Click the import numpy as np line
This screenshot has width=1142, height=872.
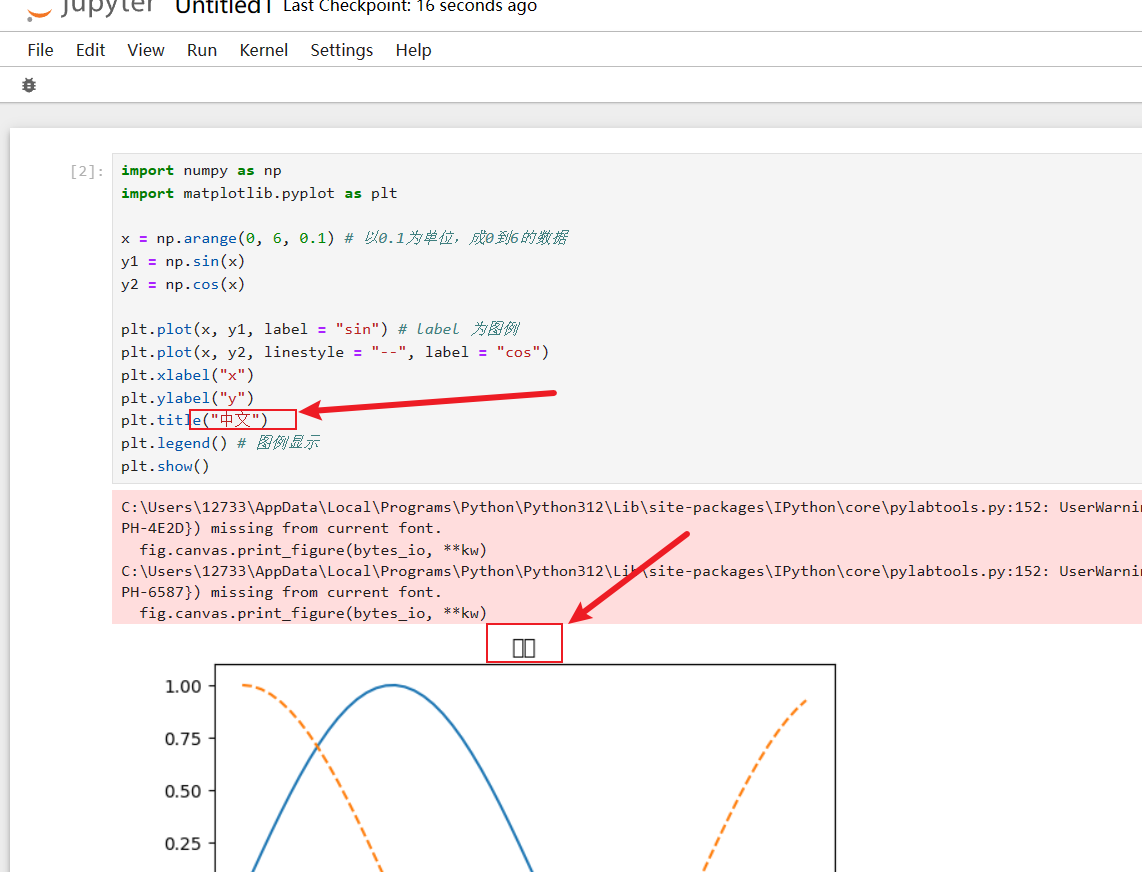(201, 170)
